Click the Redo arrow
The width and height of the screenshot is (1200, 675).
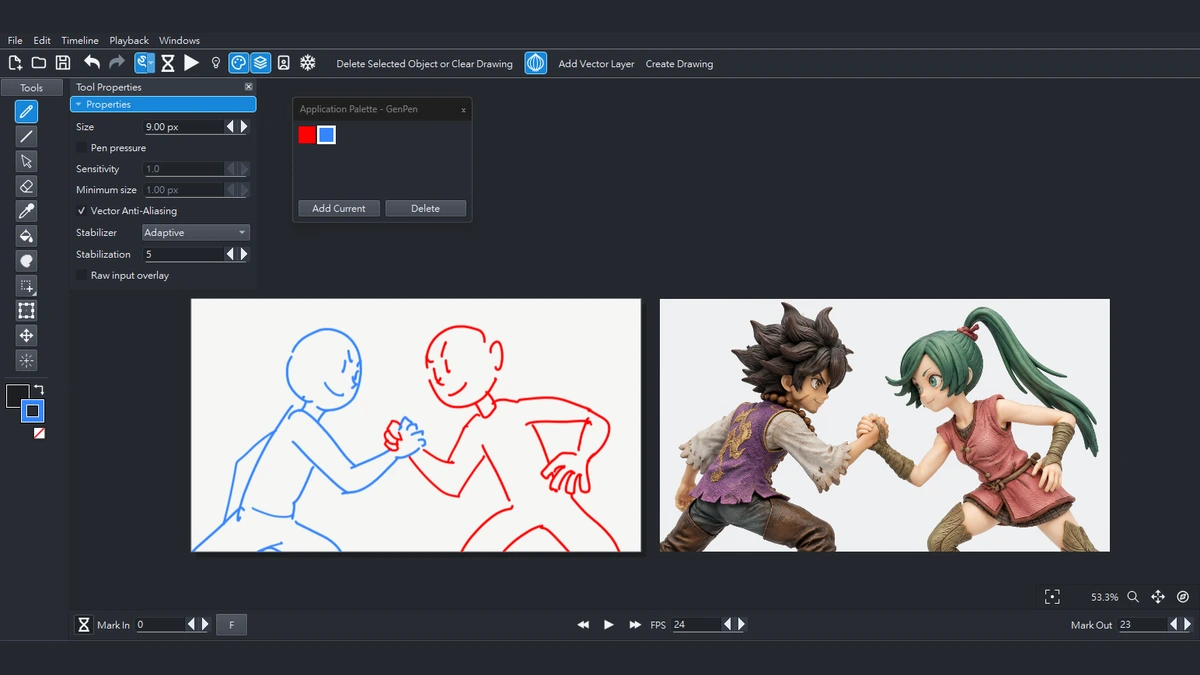pyautogui.click(x=117, y=63)
